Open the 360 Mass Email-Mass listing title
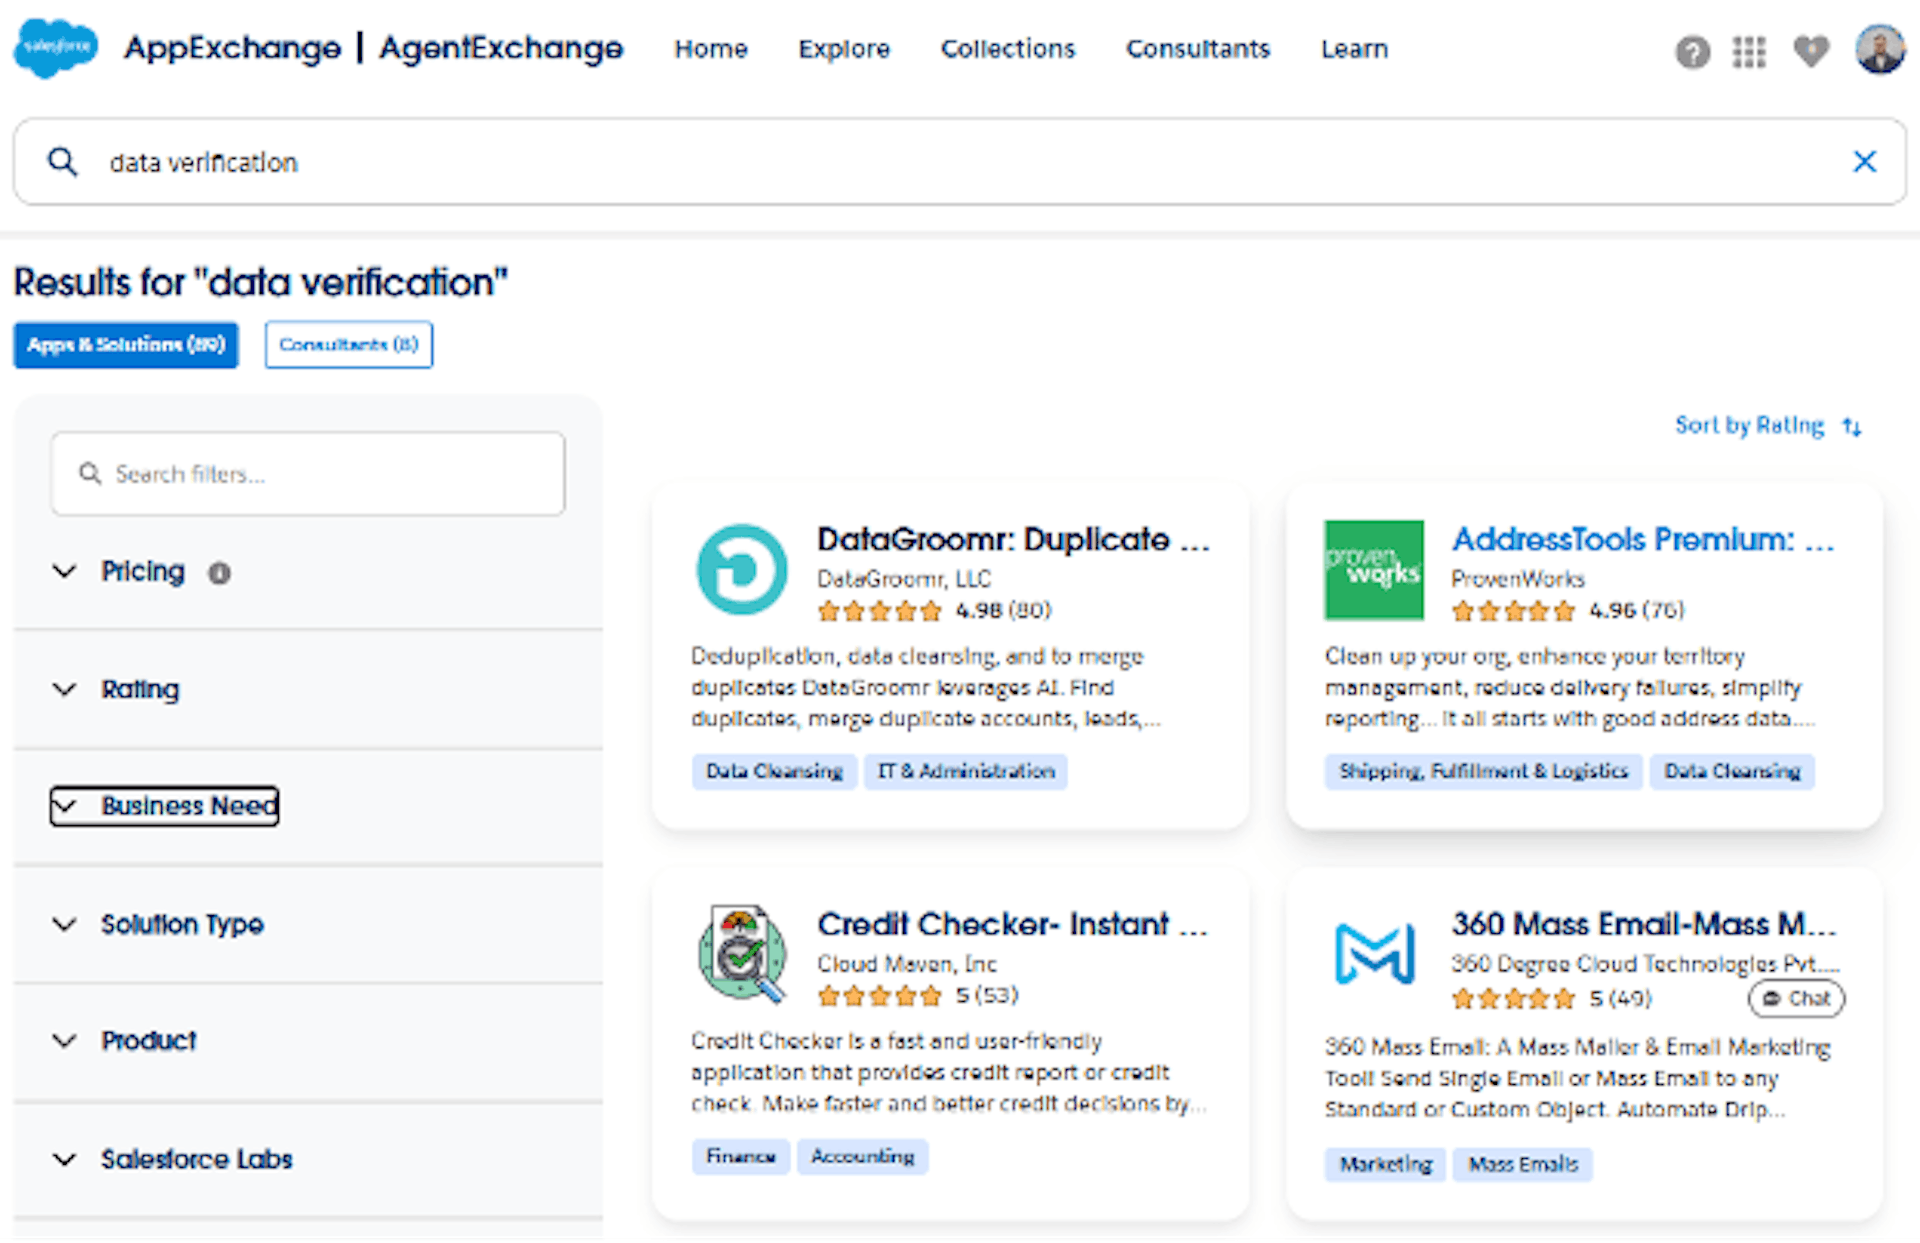The image size is (1920, 1243). pyautogui.click(x=1644, y=924)
